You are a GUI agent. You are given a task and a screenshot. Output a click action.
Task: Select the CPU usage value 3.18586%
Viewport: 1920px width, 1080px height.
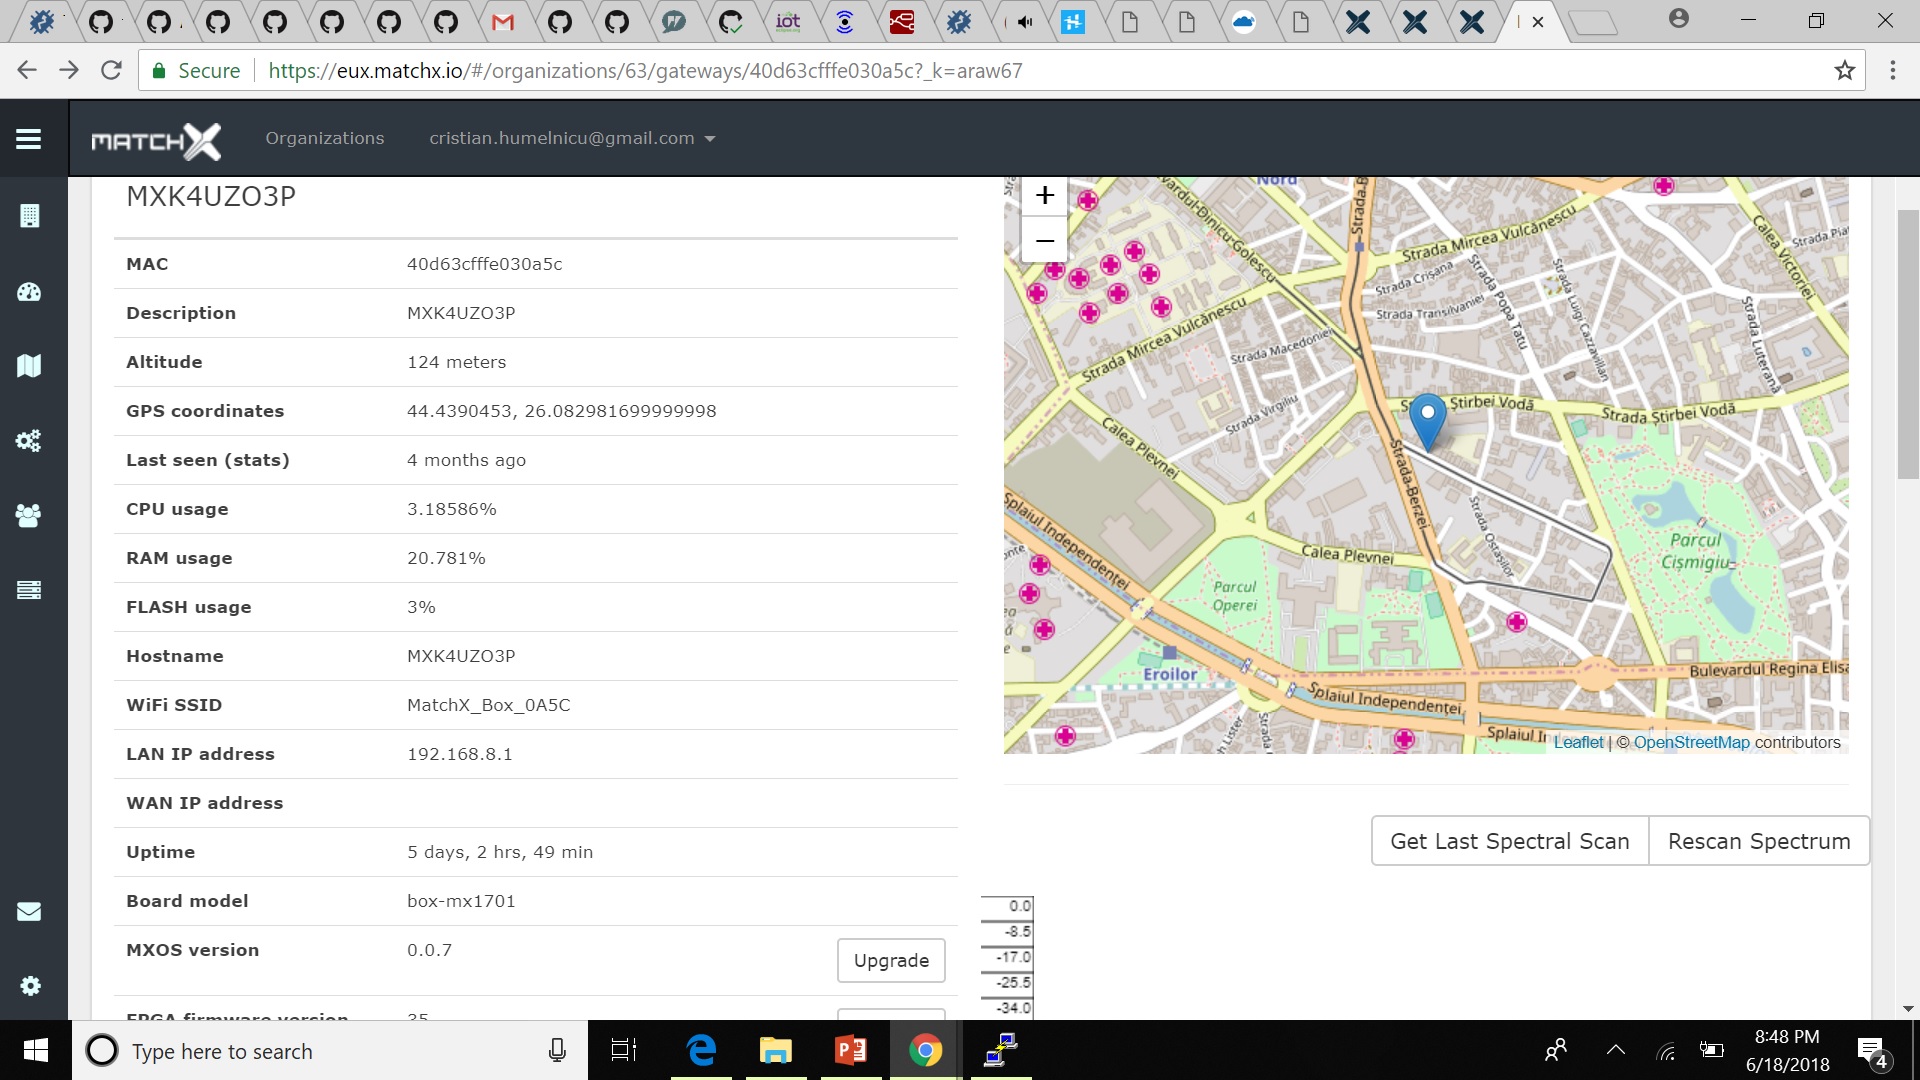point(452,509)
